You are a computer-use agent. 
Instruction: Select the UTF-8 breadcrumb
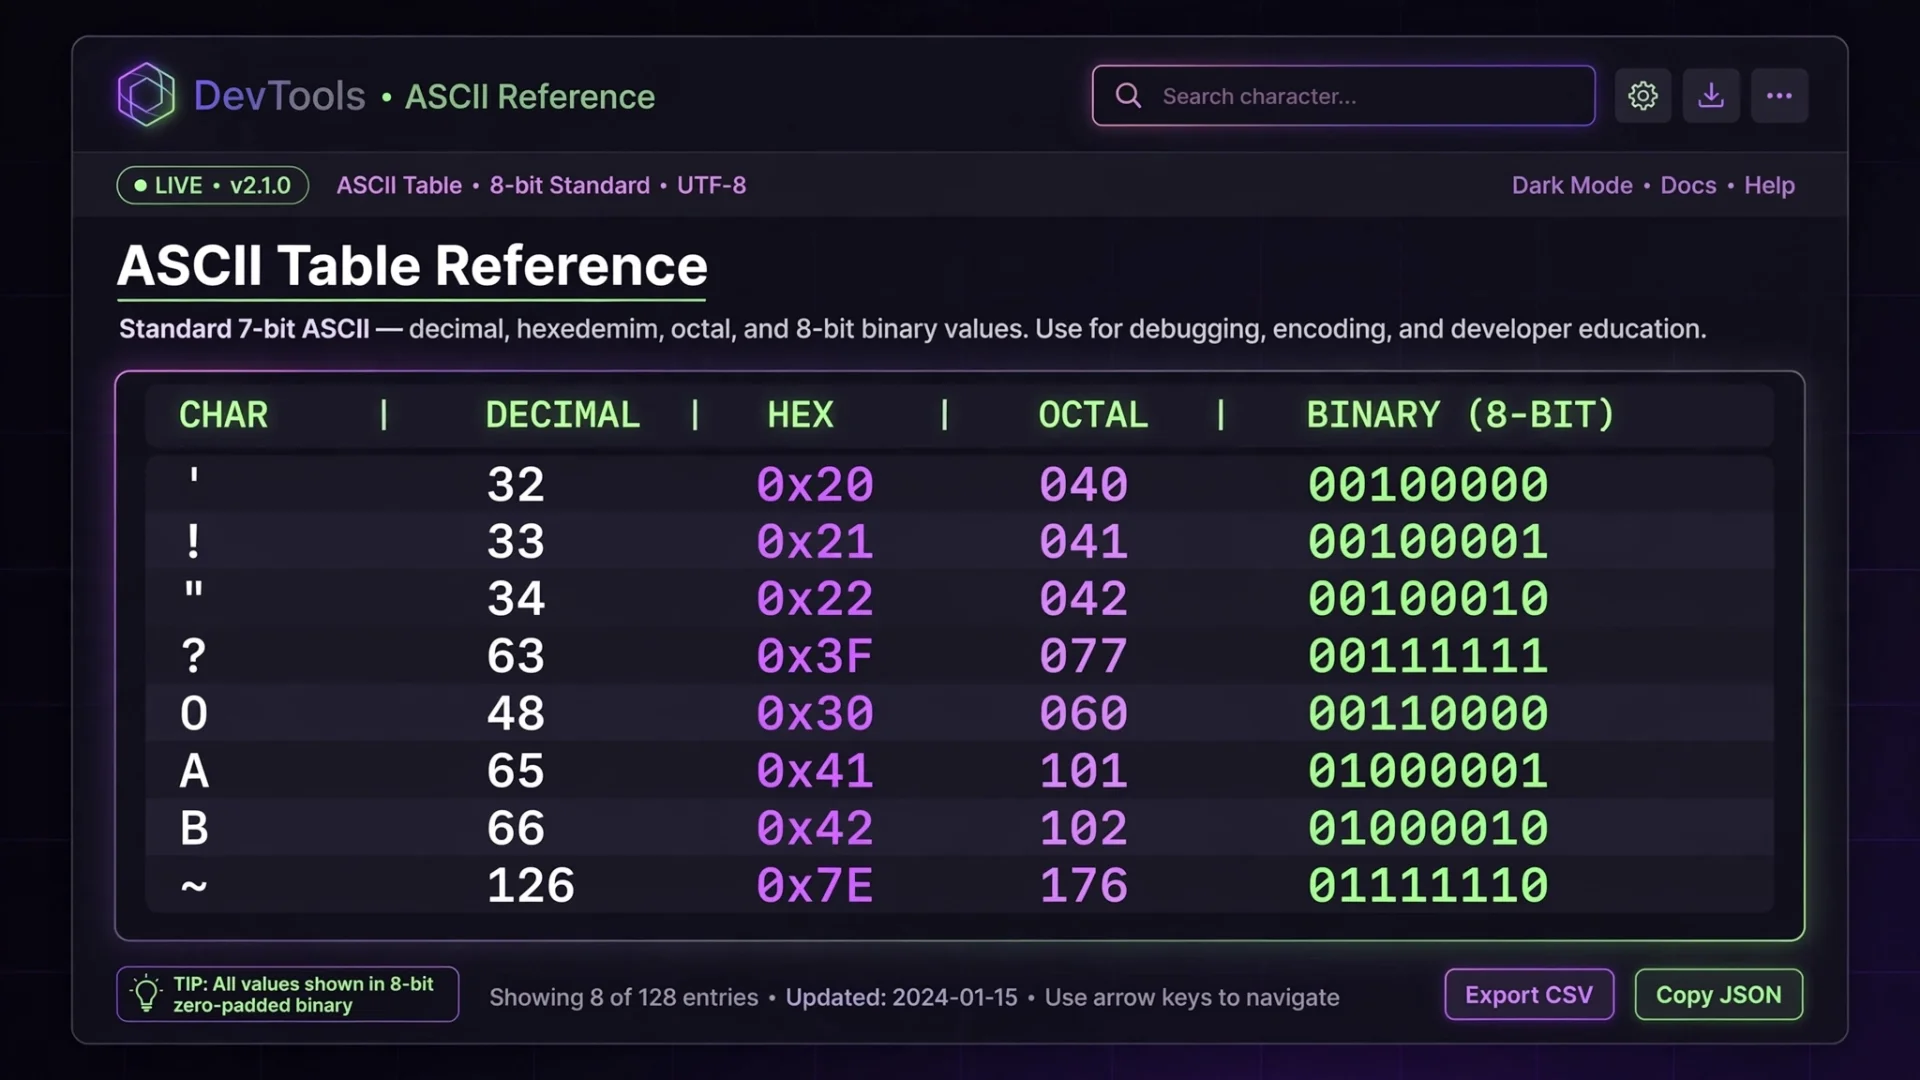pos(711,185)
